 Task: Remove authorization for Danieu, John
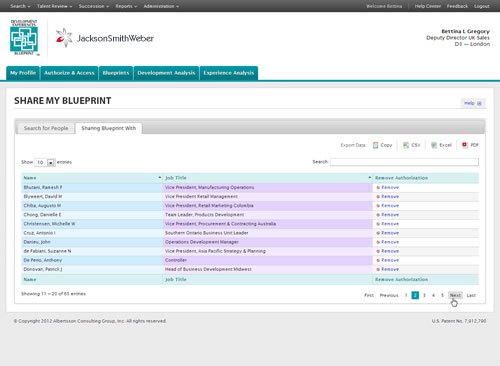(x=388, y=242)
